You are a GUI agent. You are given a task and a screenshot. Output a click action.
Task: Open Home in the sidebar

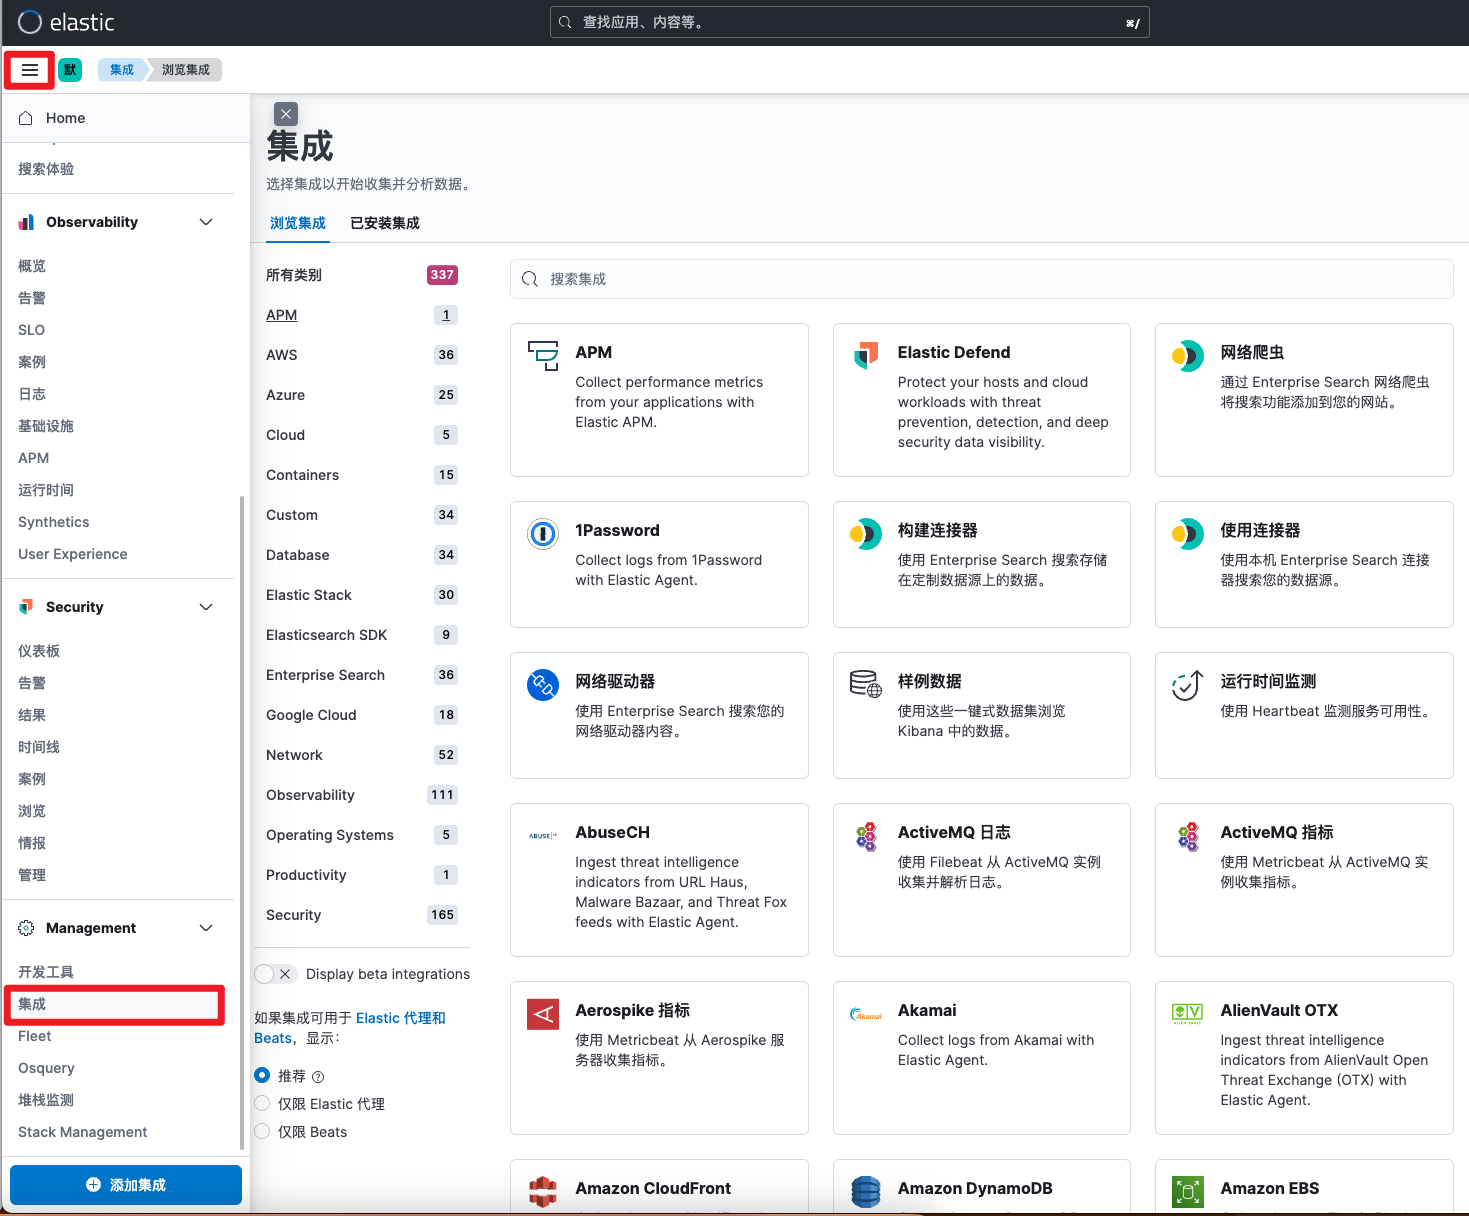(65, 118)
